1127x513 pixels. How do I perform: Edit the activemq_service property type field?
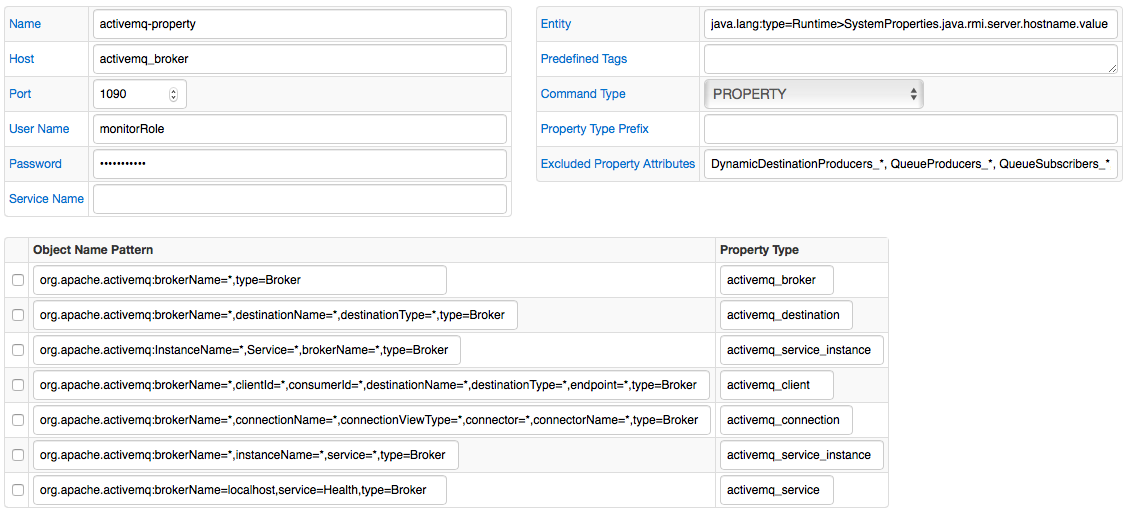tap(776, 490)
